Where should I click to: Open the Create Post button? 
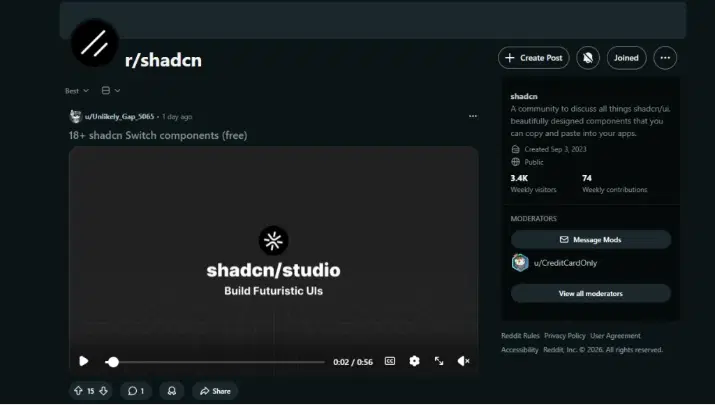tap(534, 58)
